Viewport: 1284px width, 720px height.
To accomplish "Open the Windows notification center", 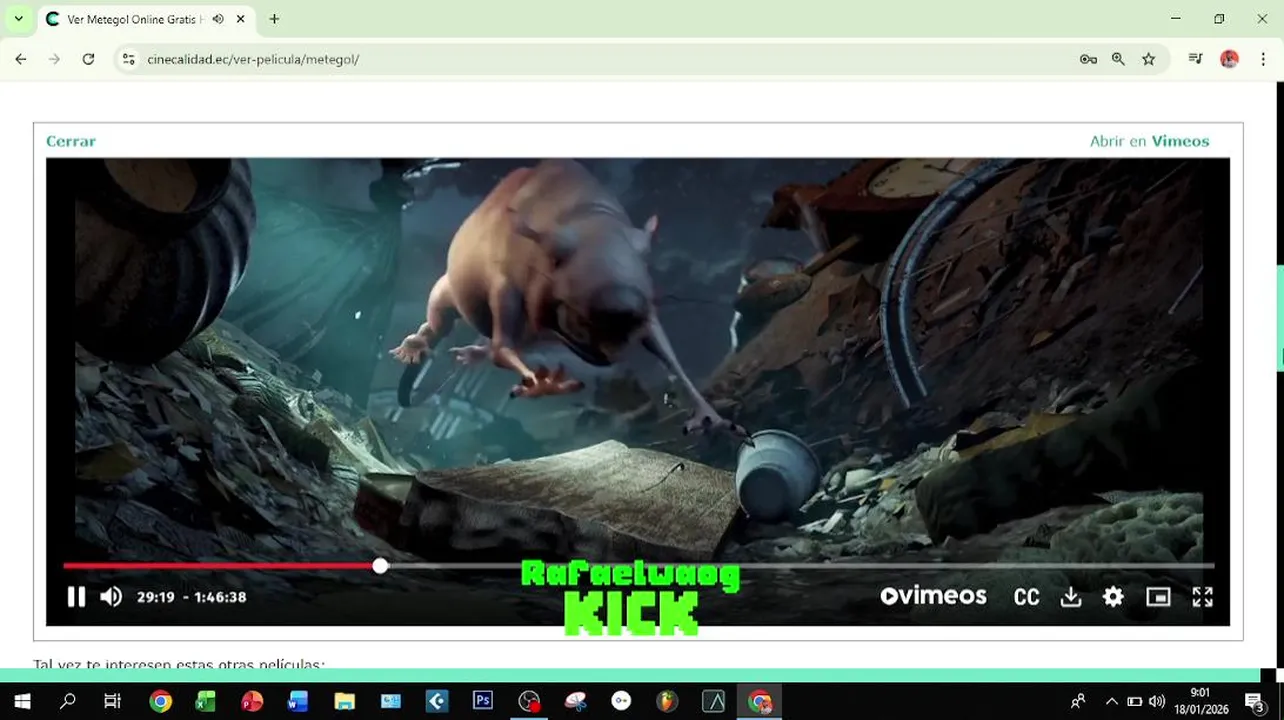I will click(1256, 701).
